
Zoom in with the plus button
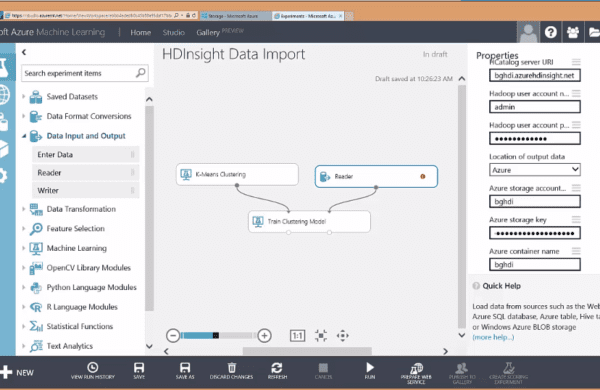(x=264, y=336)
